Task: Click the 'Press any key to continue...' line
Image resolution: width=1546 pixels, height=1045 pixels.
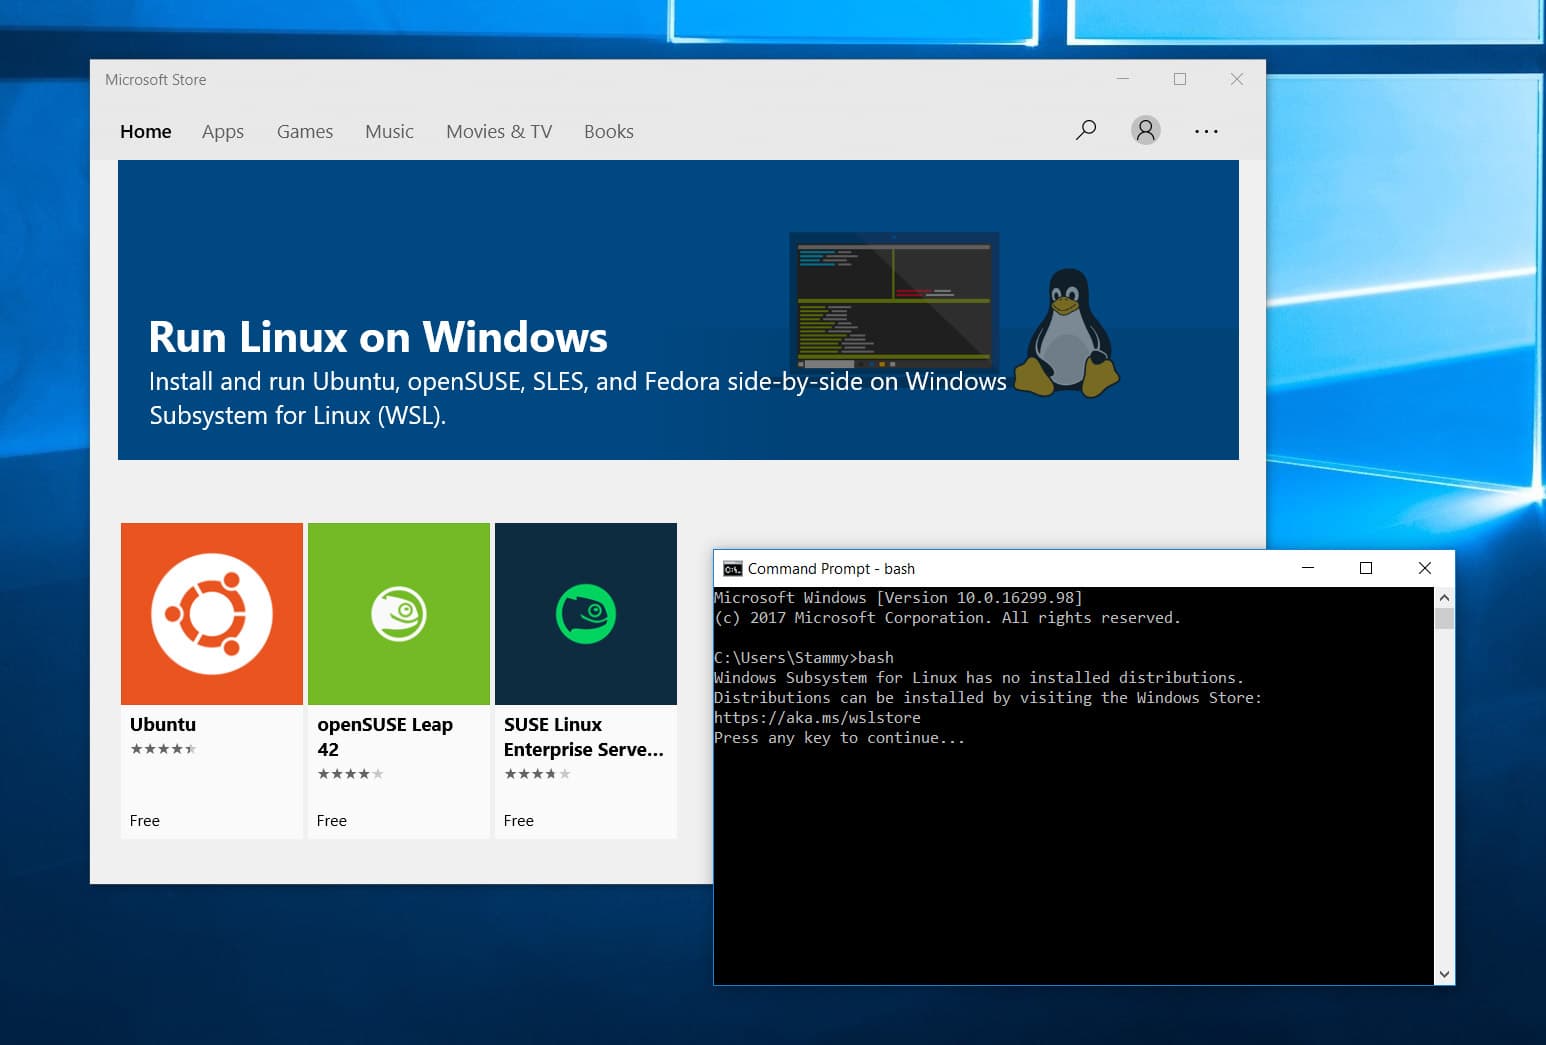Action: [x=840, y=737]
